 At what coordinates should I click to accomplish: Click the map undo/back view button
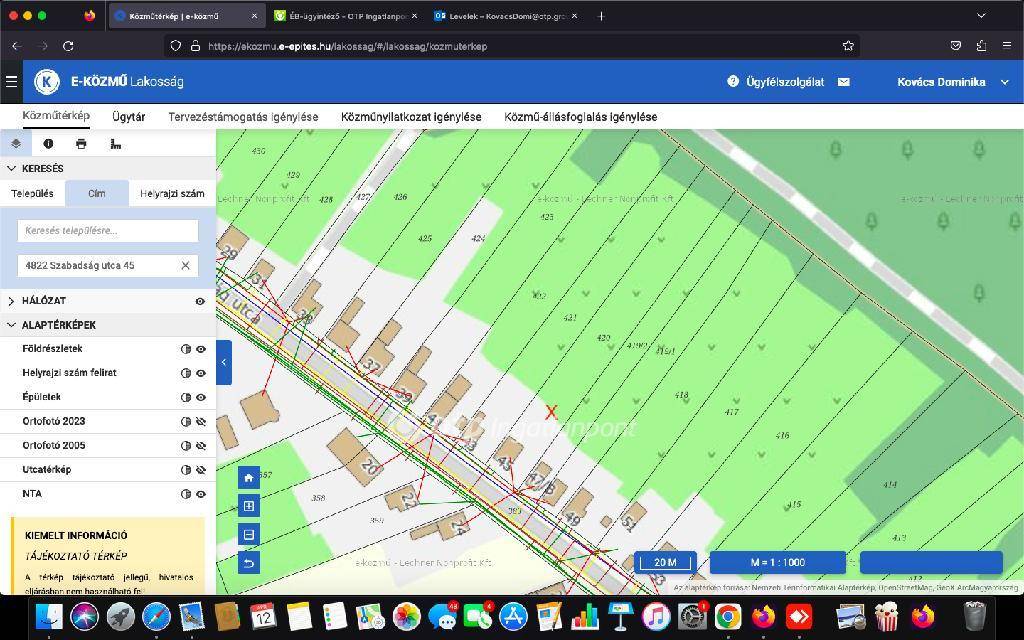pos(249,562)
